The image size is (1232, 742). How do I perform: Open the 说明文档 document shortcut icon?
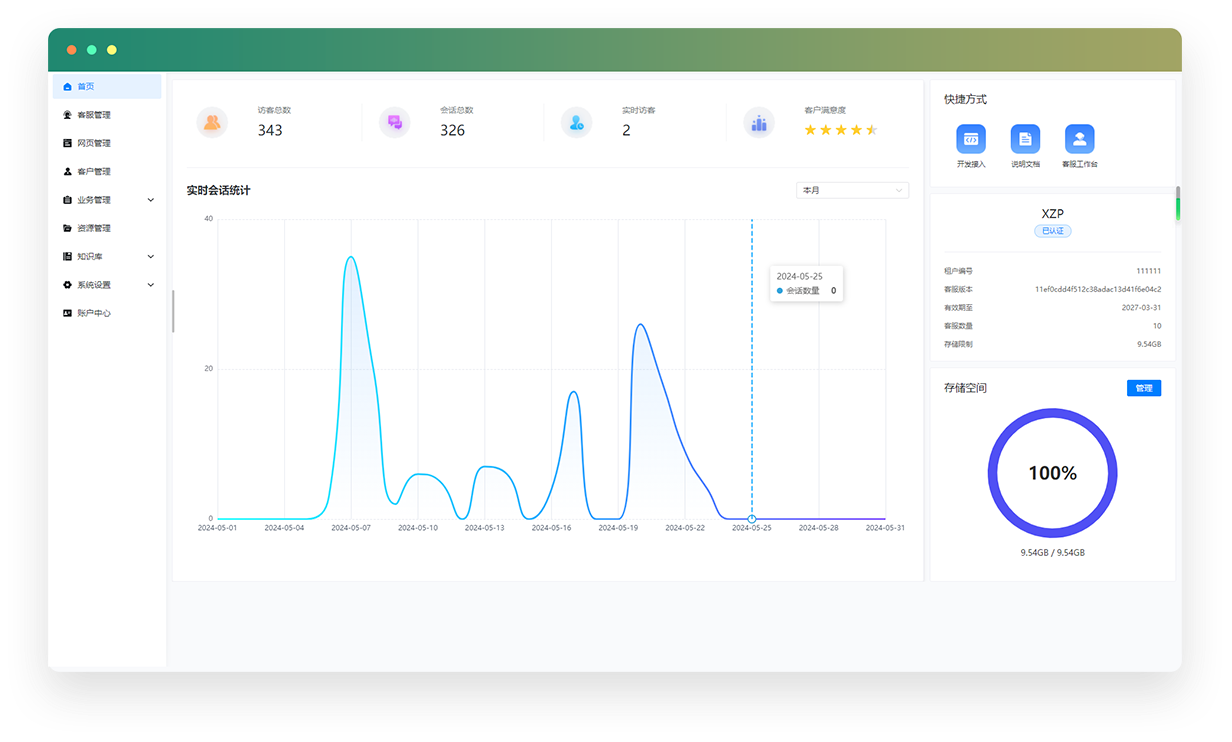[1025, 139]
